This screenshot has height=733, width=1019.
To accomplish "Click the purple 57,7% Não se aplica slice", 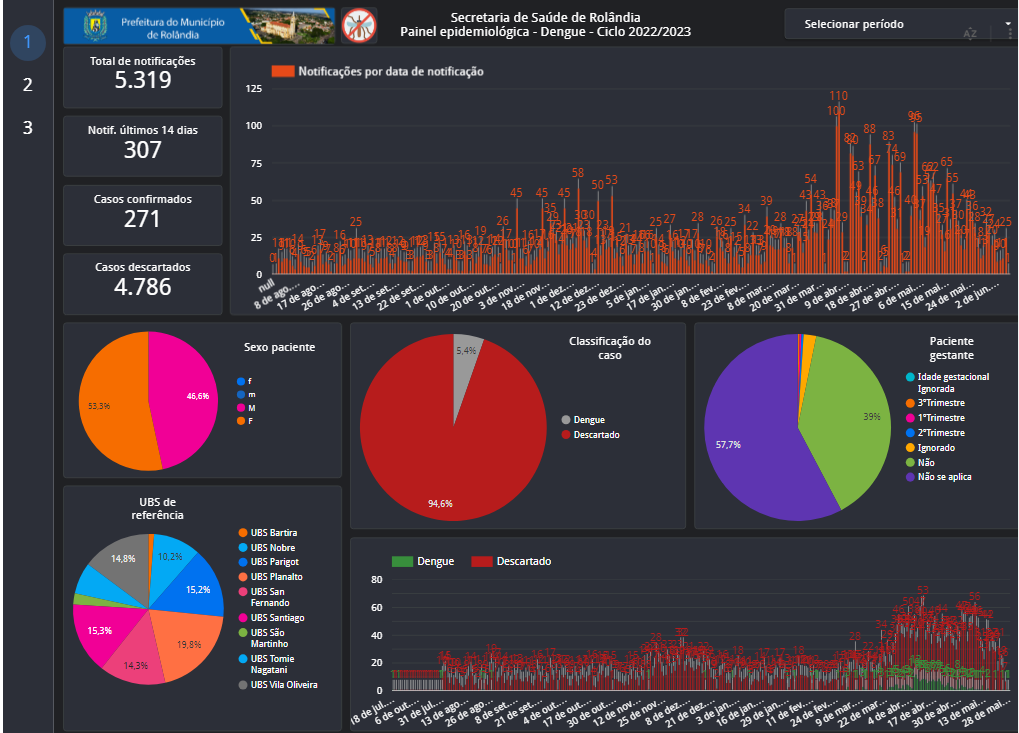I will tap(750, 440).
